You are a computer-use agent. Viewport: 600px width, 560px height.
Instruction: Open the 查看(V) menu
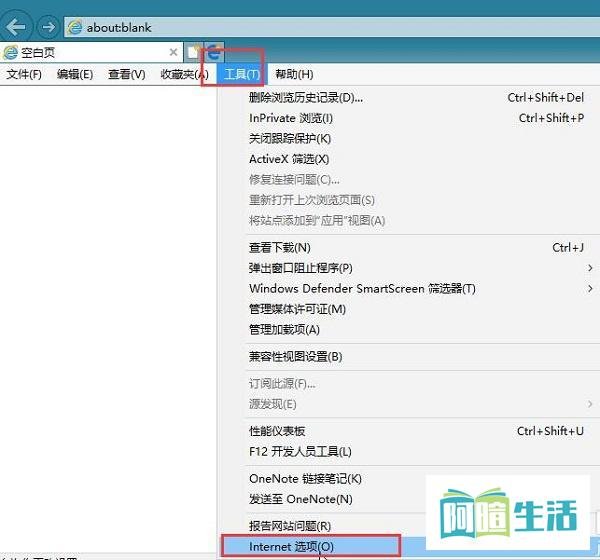coord(127,74)
